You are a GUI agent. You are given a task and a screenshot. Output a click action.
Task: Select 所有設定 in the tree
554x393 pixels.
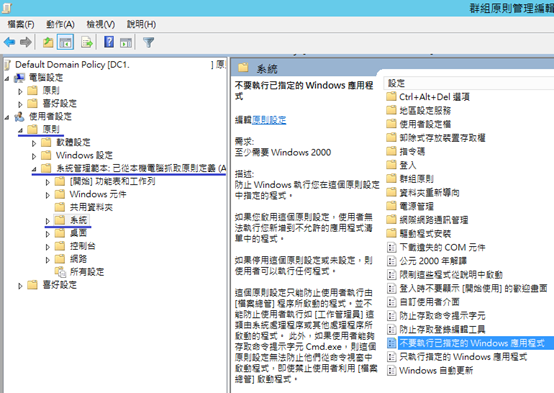[87, 272]
